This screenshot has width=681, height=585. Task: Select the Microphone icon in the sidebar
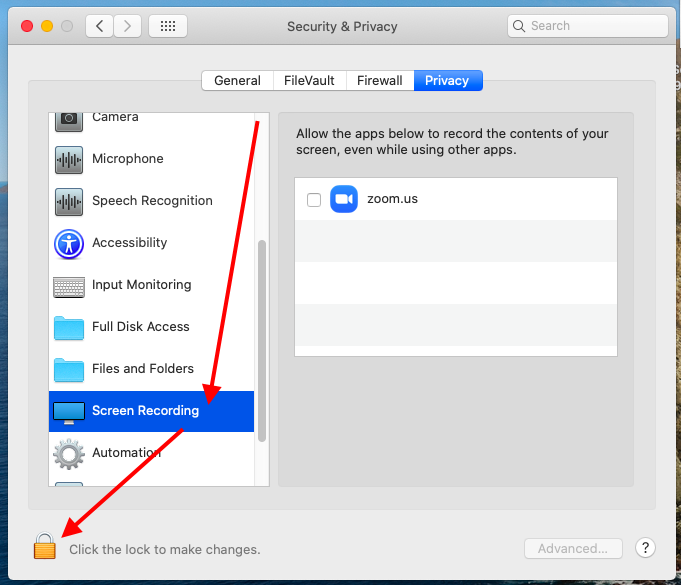pyautogui.click(x=69, y=159)
